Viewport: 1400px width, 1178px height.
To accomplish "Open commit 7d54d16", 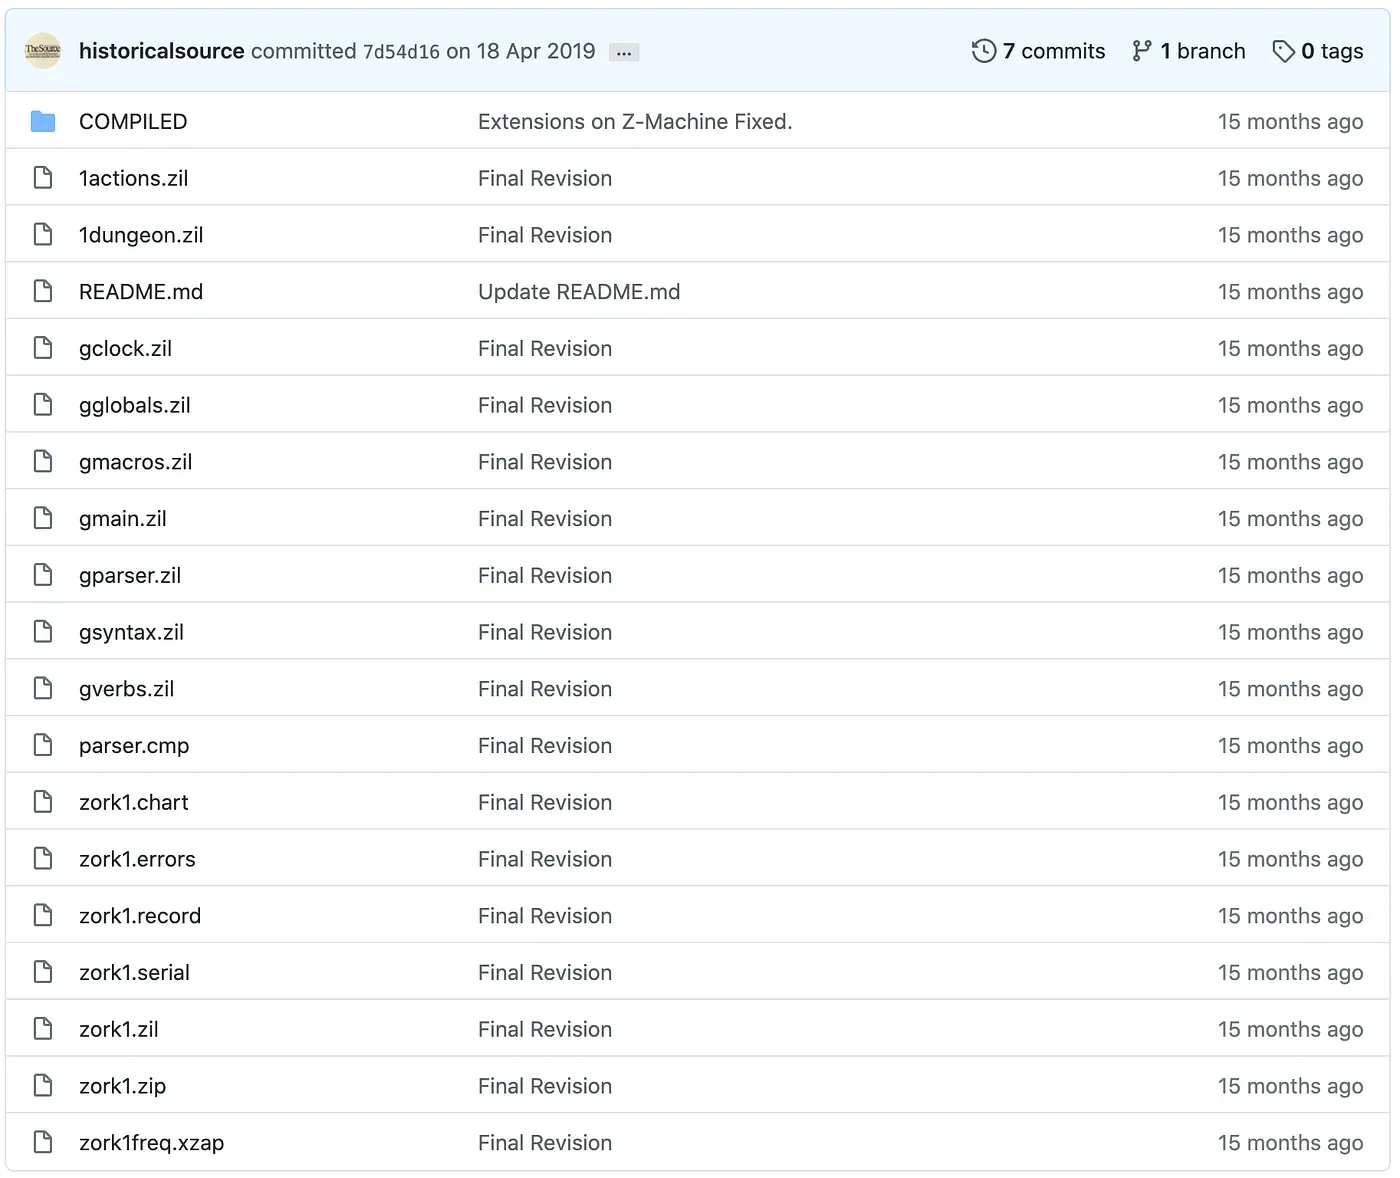I will (401, 52).
